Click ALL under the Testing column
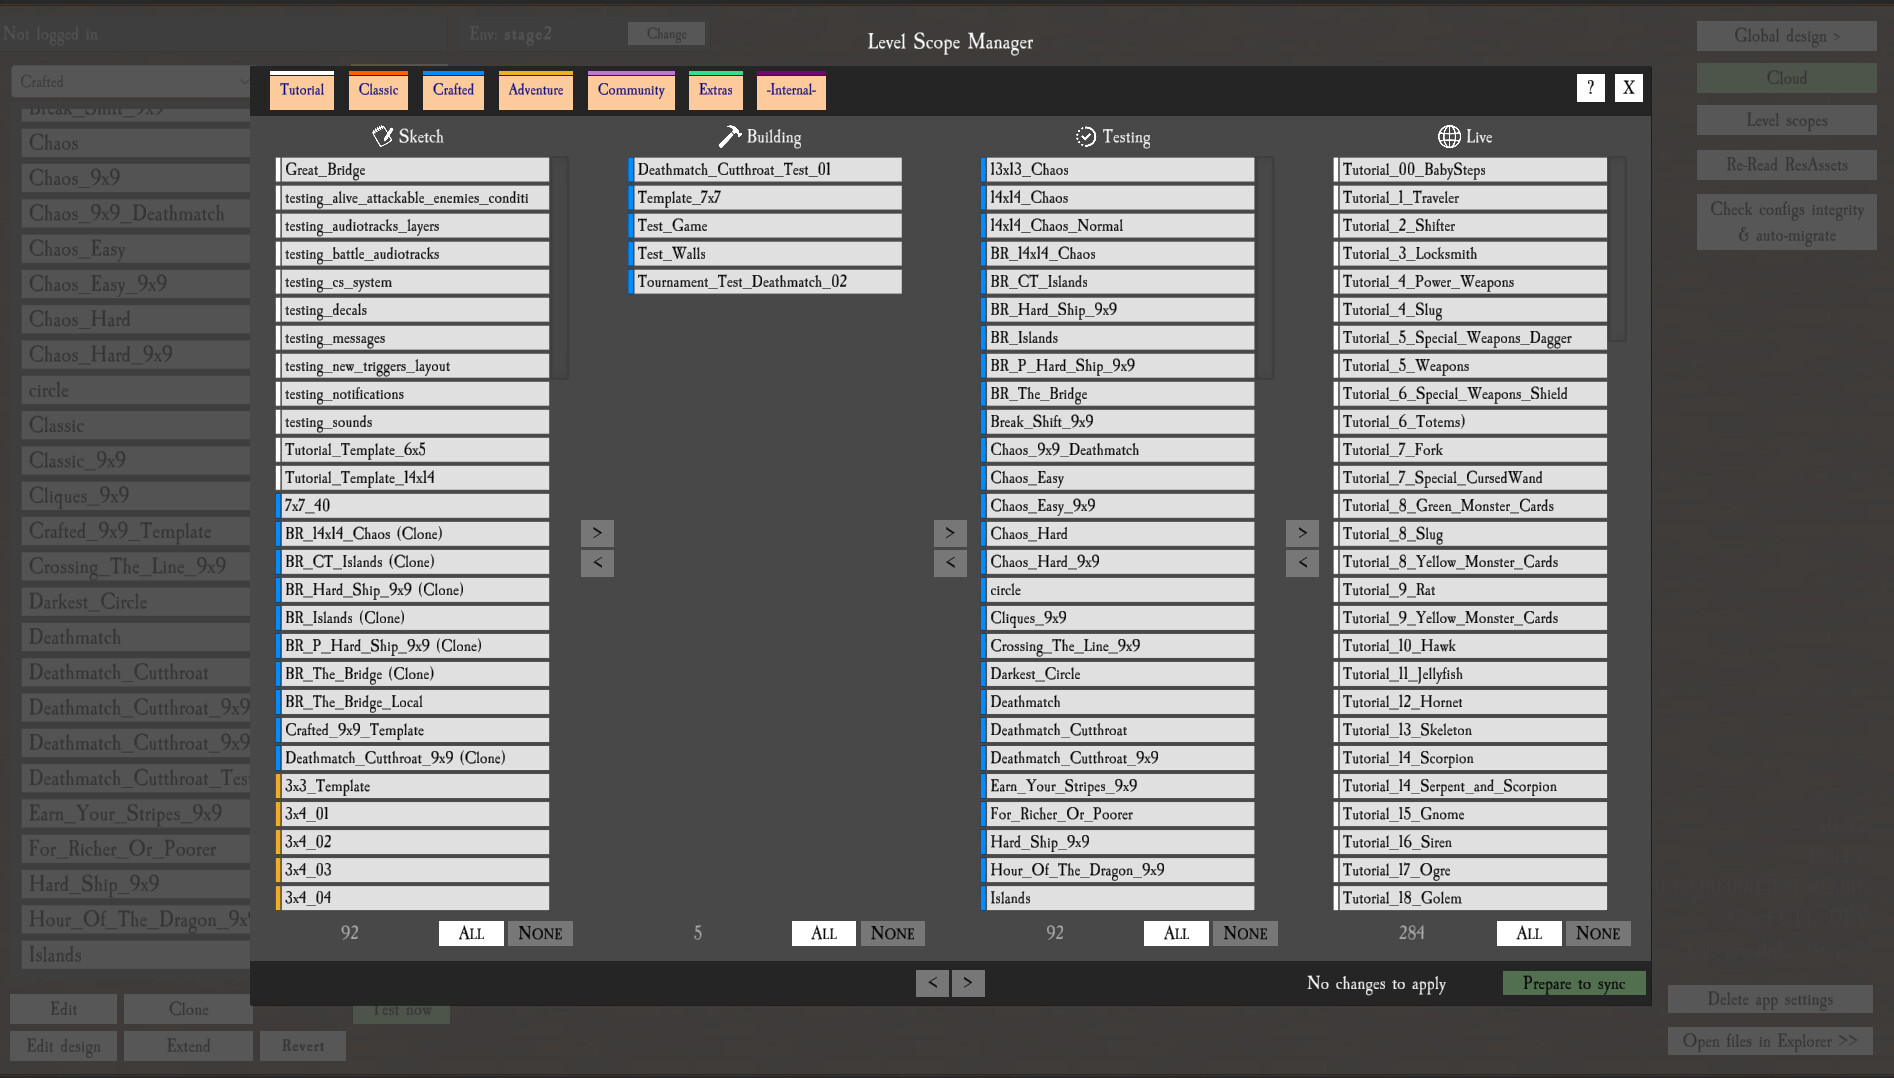Screen dimensions: 1894x1078 coord(1175,933)
